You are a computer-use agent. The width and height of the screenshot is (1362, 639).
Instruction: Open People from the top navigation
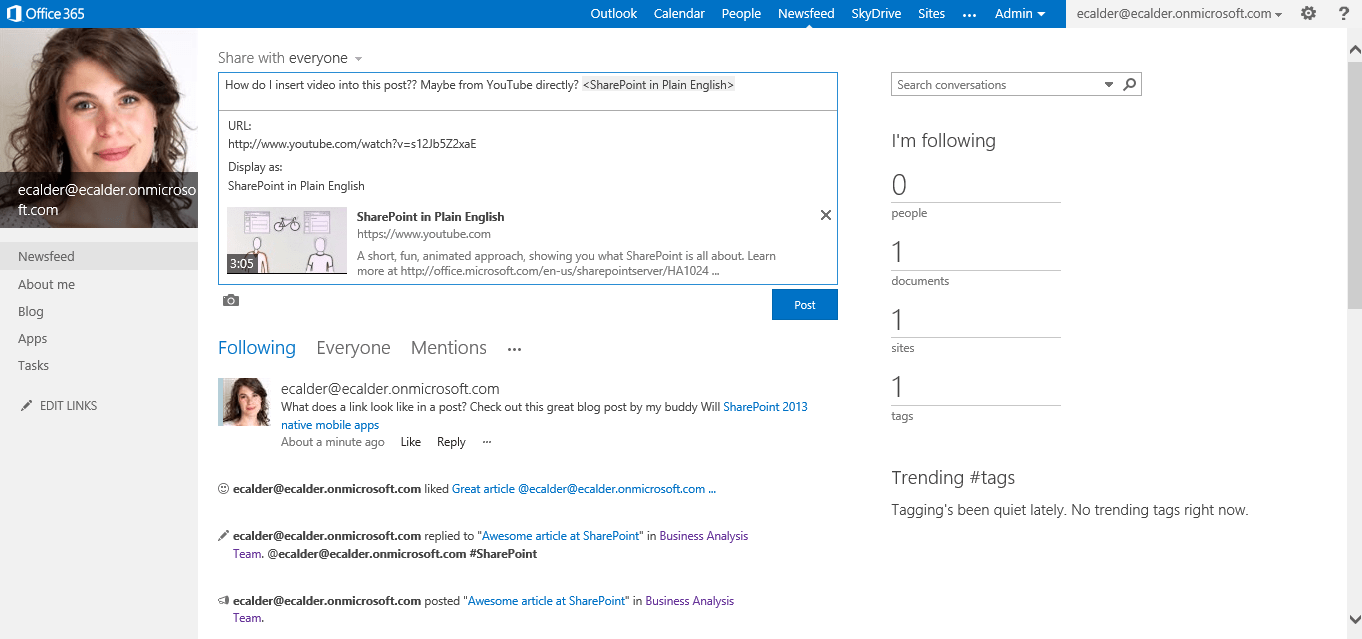pos(742,14)
